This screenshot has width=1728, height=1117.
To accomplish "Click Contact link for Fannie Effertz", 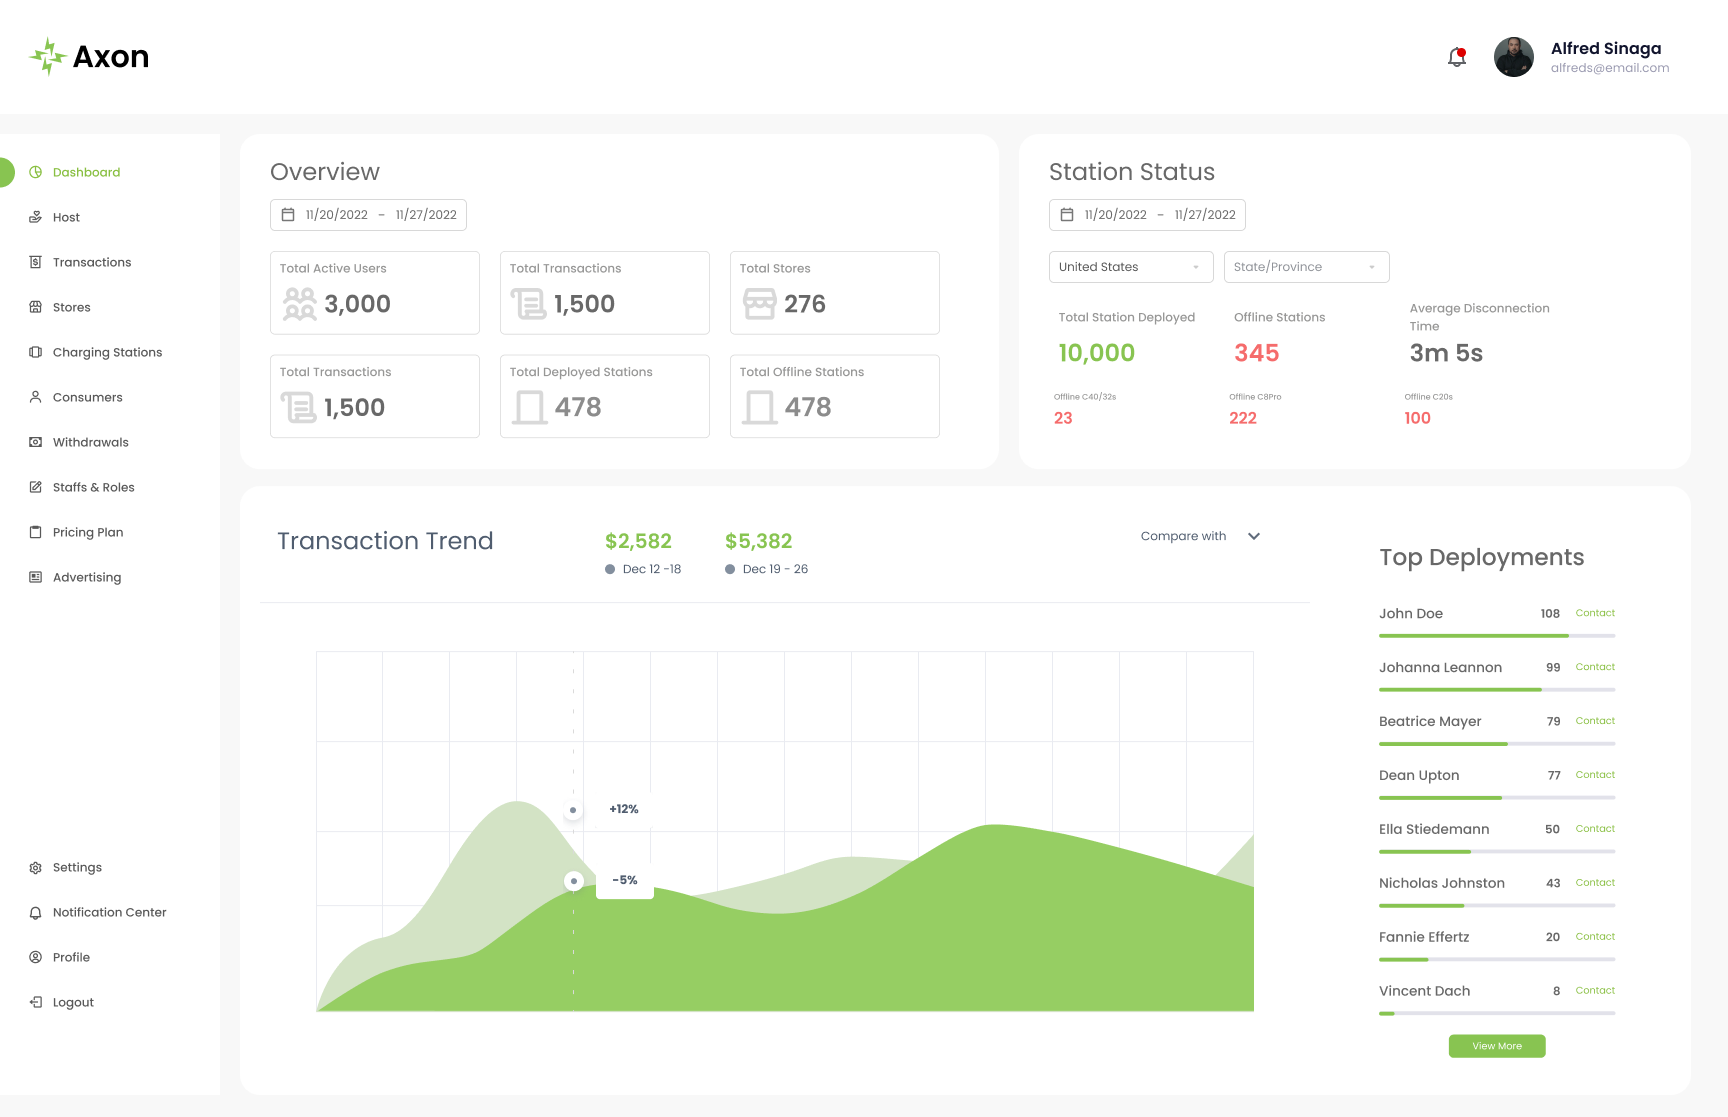I will click(1595, 937).
